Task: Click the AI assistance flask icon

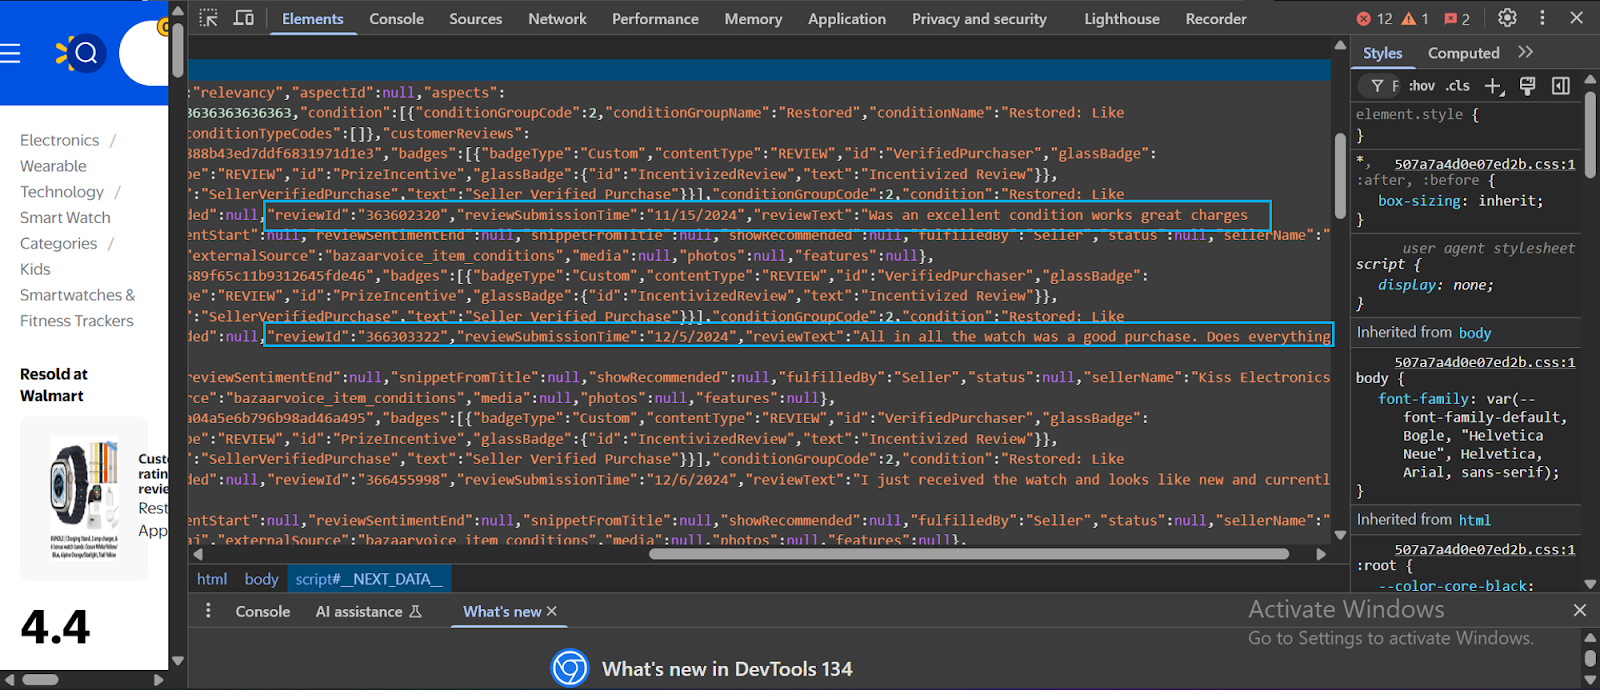Action: 415,611
